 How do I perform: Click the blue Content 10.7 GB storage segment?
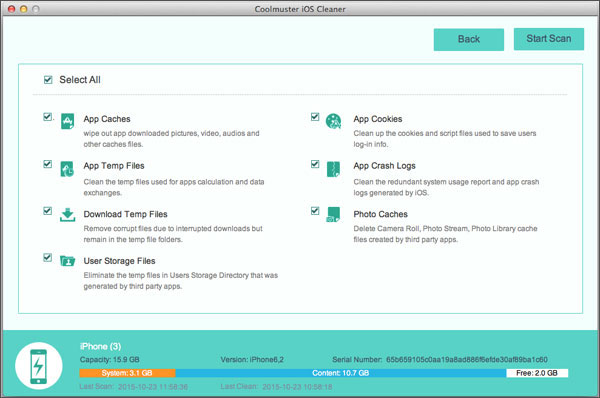(341, 373)
